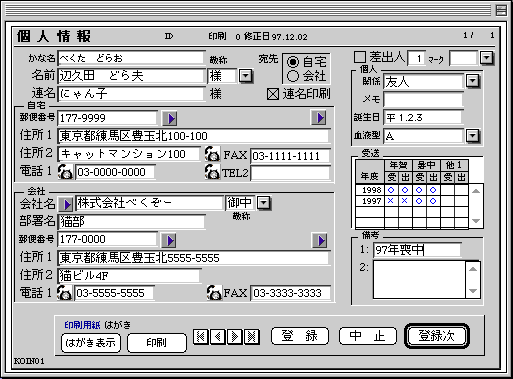
Task: Go to the previous record
Action: 218,337
